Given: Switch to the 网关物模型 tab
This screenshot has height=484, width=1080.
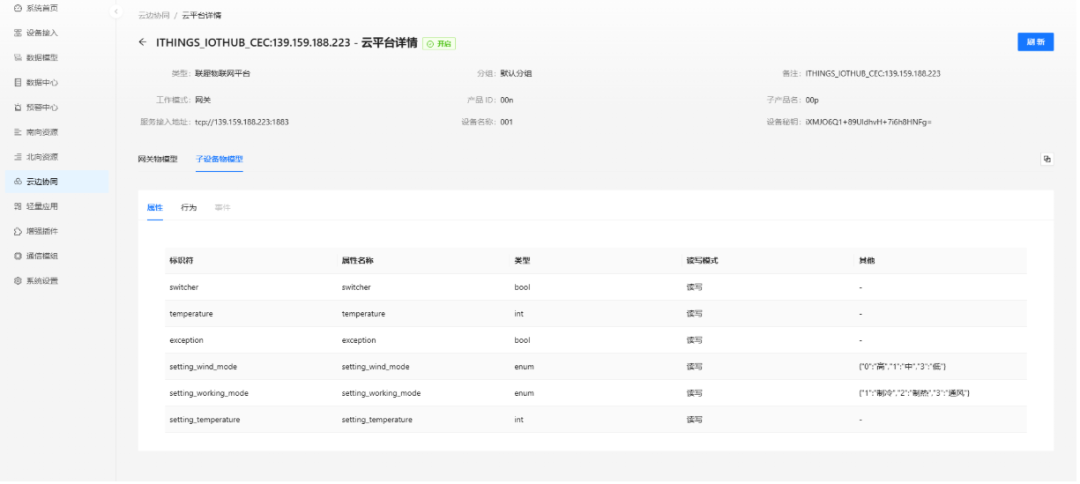Looking at the screenshot, I should pyautogui.click(x=158, y=159).
